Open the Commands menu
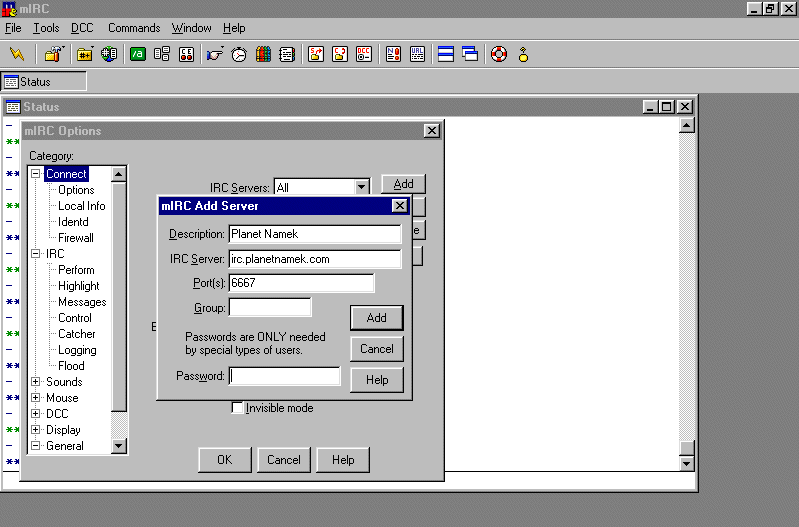This screenshot has height=527, width=799. tap(134, 28)
